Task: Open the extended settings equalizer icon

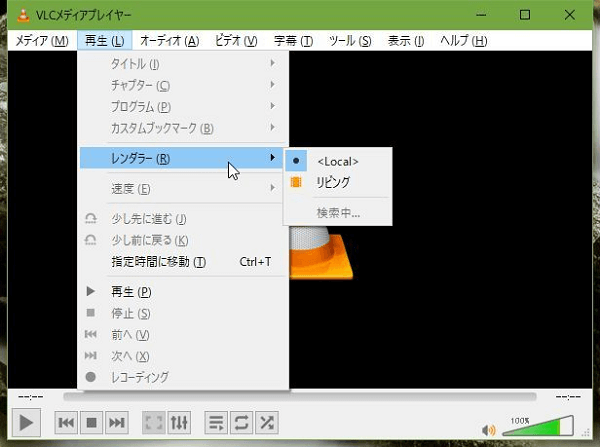Action: pyautogui.click(x=179, y=423)
